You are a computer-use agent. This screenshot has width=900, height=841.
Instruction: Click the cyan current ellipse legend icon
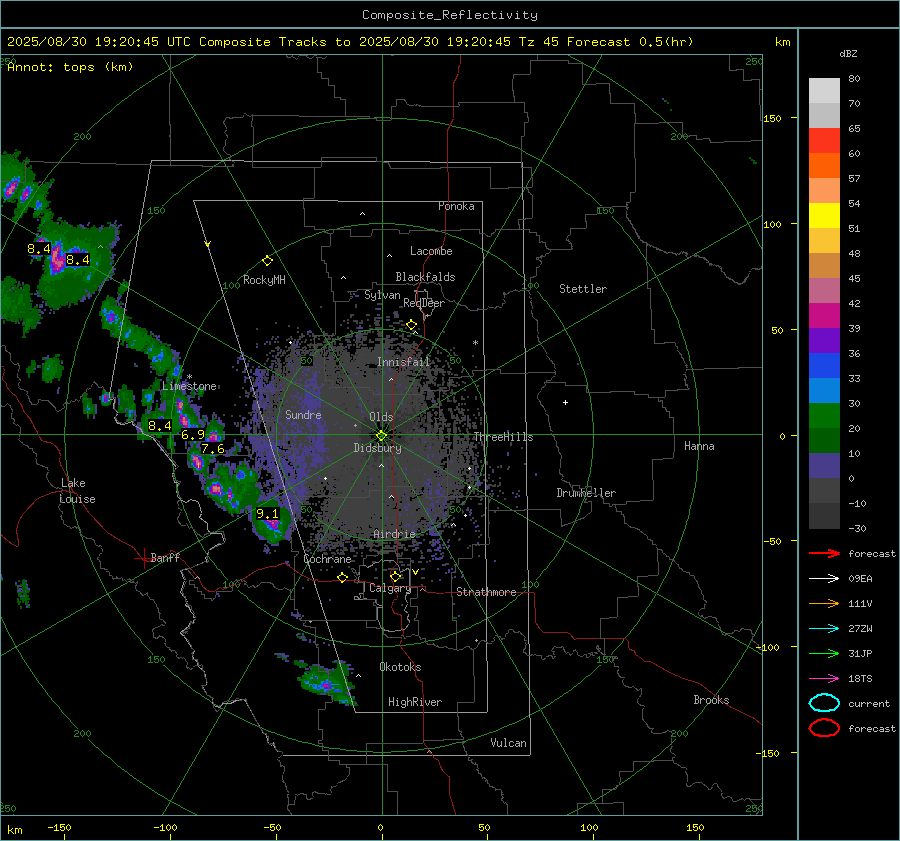[824, 703]
